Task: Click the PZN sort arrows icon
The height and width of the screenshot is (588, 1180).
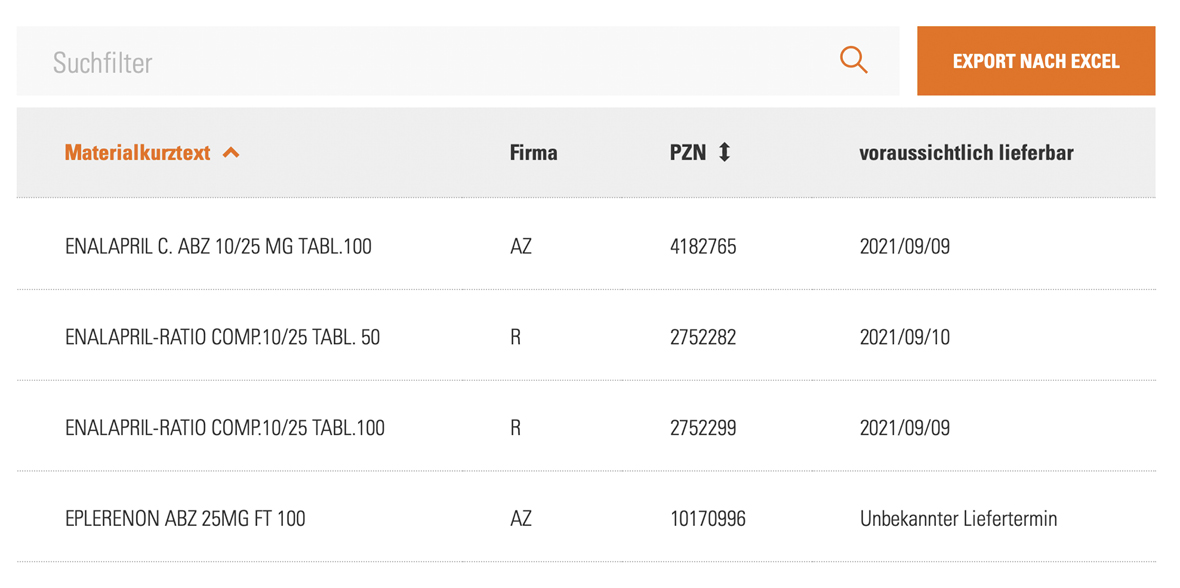Action: click(x=725, y=153)
